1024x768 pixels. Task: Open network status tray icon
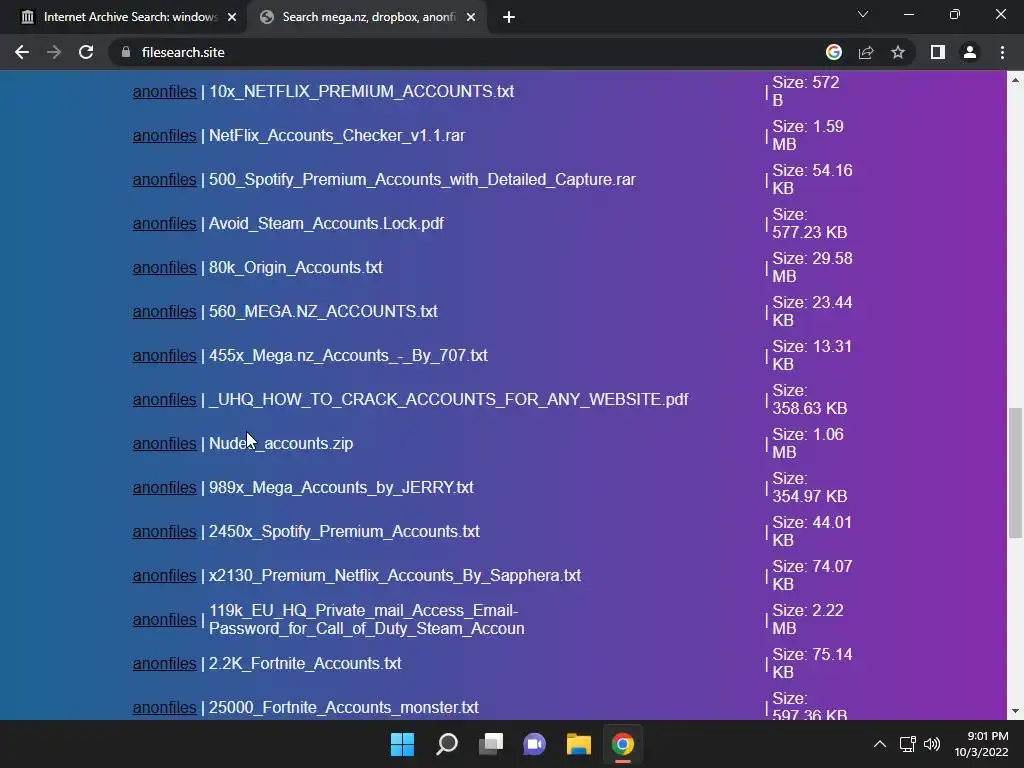click(907, 744)
